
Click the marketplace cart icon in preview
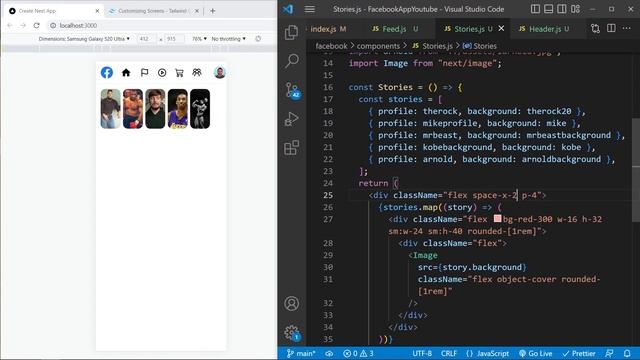click(179, 73)
